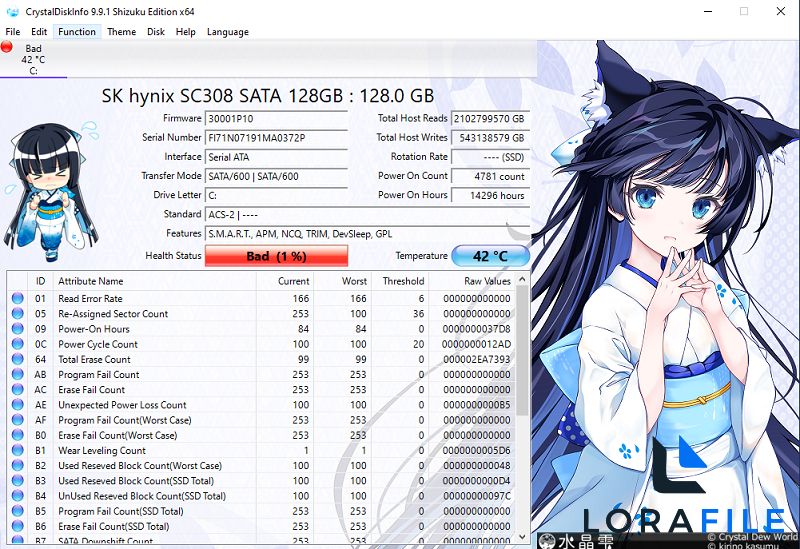
Task: Open the File menu
Action: click(13, 32)
